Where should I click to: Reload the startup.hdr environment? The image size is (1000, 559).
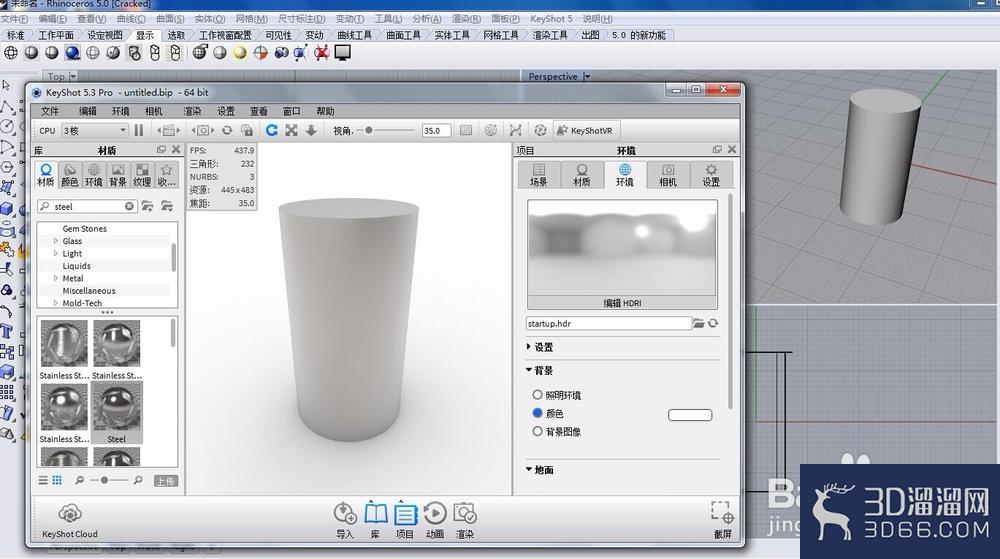tap(713, 323)
